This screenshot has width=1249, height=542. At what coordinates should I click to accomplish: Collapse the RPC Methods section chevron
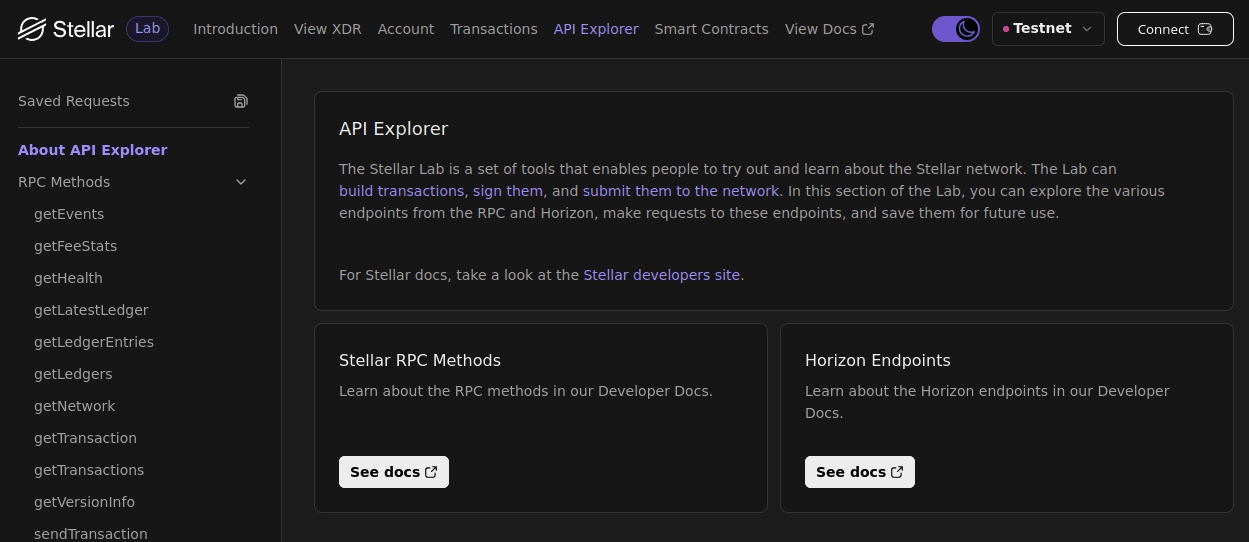coord(241,182)
